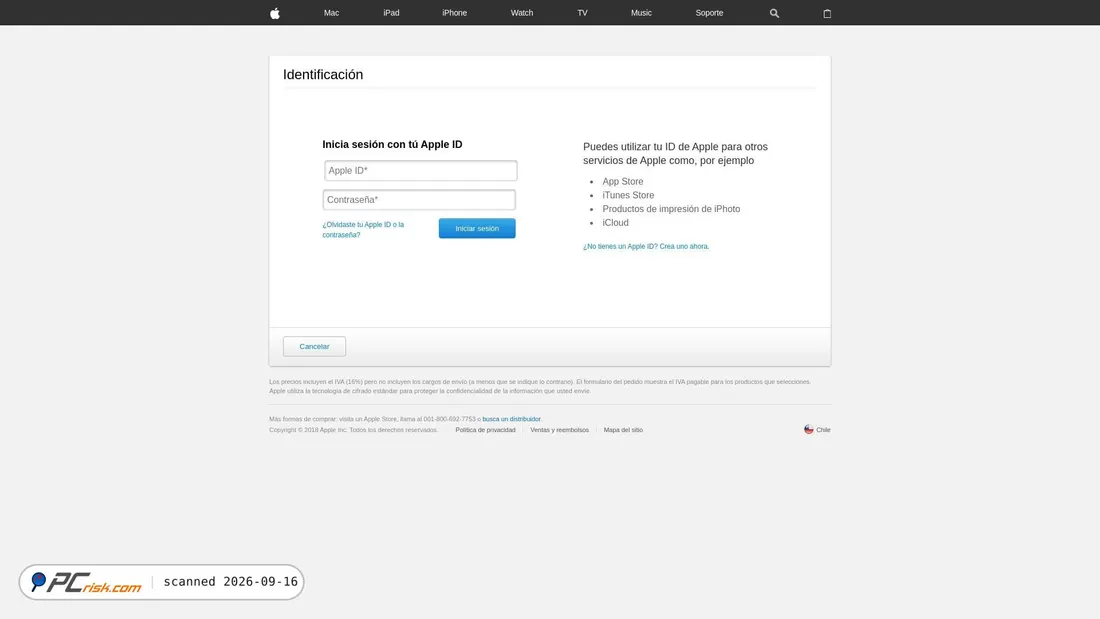Click the App Store list item
The width and height of the screenshot is (1100, 619).
pos(623,181)
